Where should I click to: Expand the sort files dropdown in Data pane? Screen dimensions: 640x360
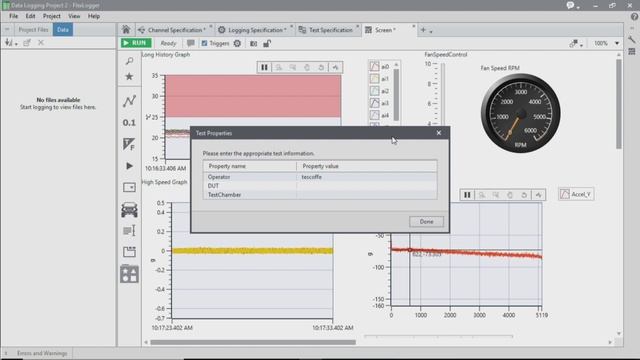point(11,42)
